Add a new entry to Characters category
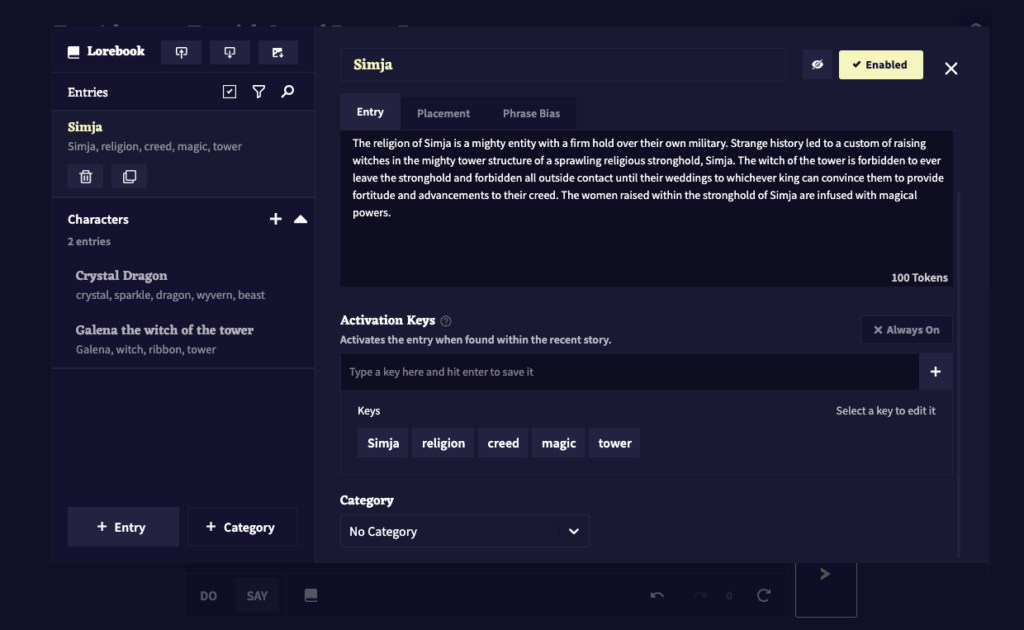 pos(276,219)
